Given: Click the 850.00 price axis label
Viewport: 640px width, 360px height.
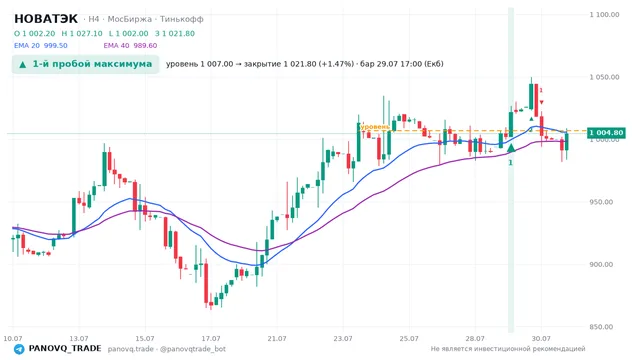Looking at the screenshot, I should [601, 327].
